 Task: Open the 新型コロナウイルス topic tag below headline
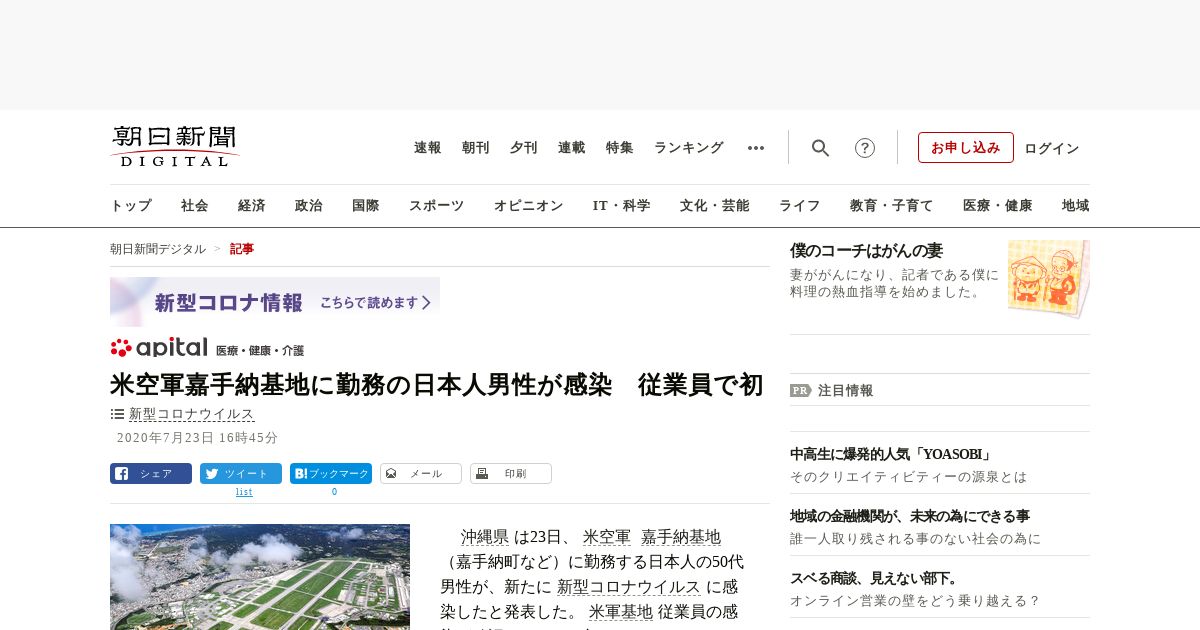(x=192, y=414)
